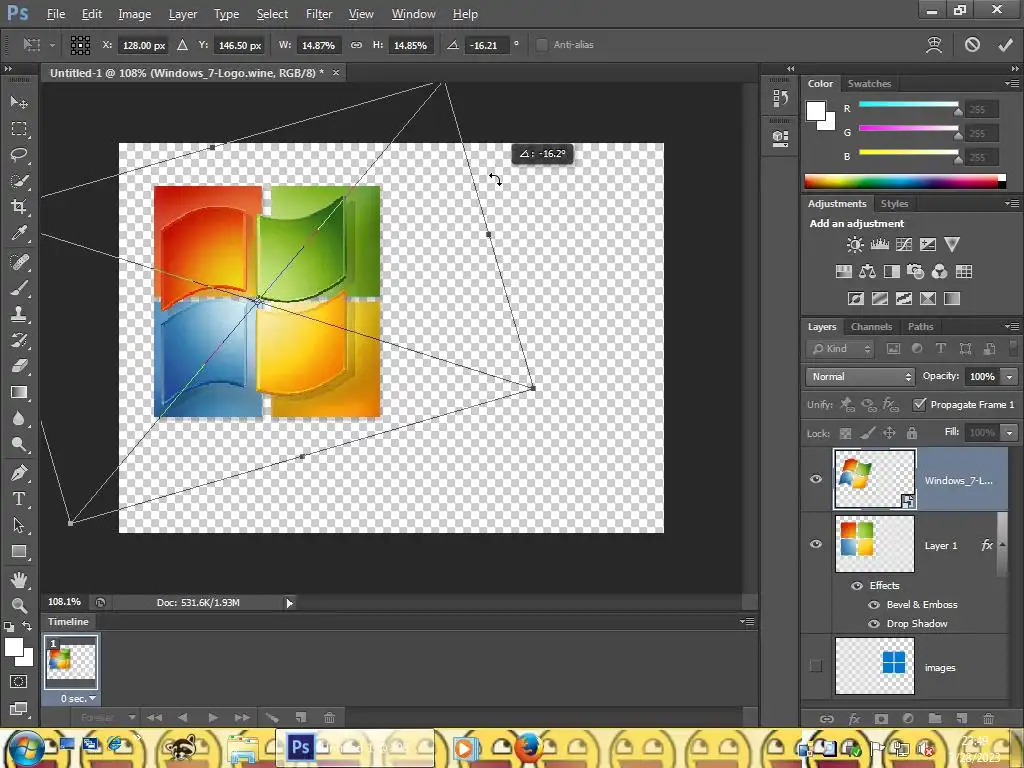The image size is (1024, 768).
Task: Open the Opacity slider dropdown
Action: click(x=1010, y=377)
